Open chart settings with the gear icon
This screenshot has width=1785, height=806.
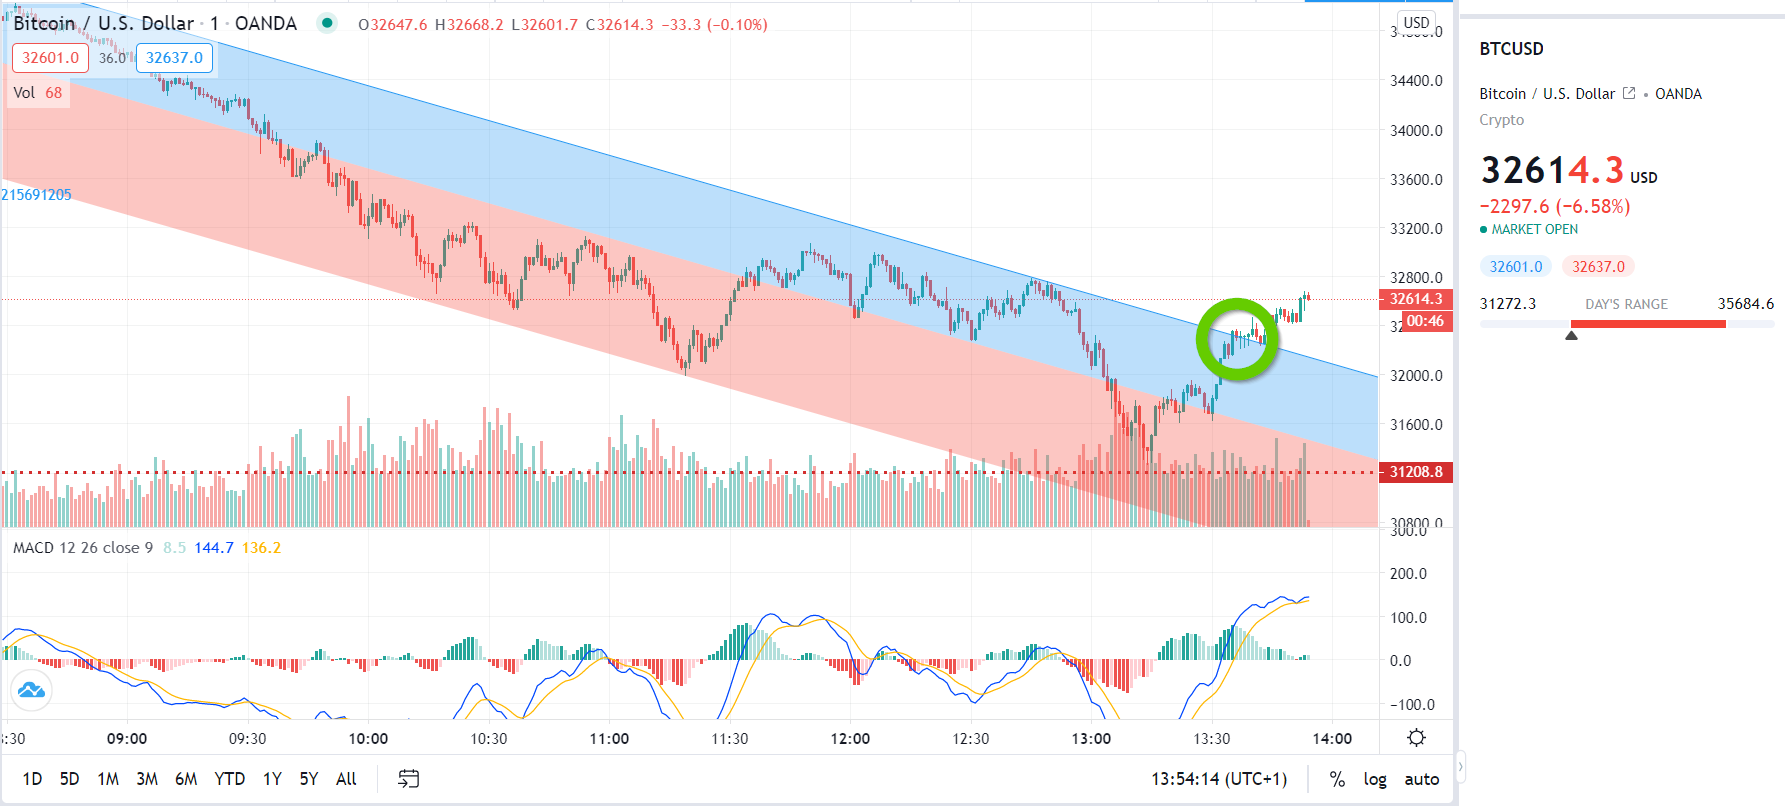coord(1416,737)
